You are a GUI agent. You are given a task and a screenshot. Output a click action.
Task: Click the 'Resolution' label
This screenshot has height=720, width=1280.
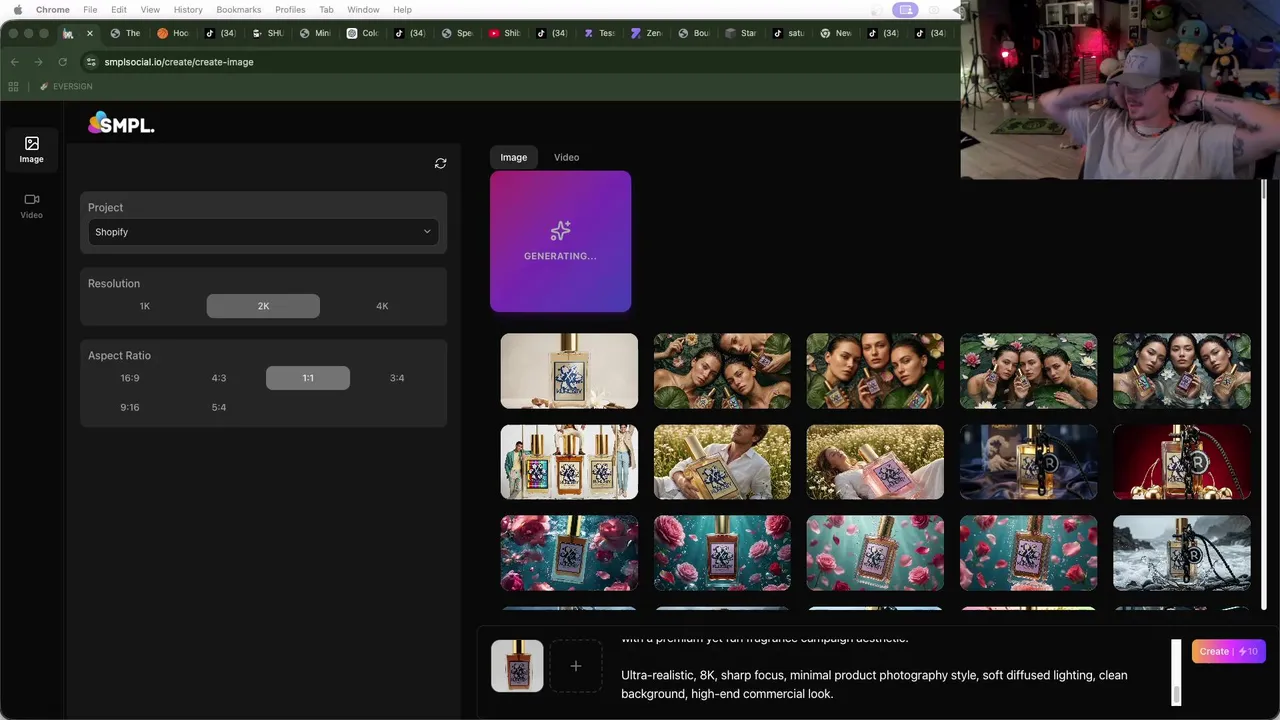tap(114, 284)
